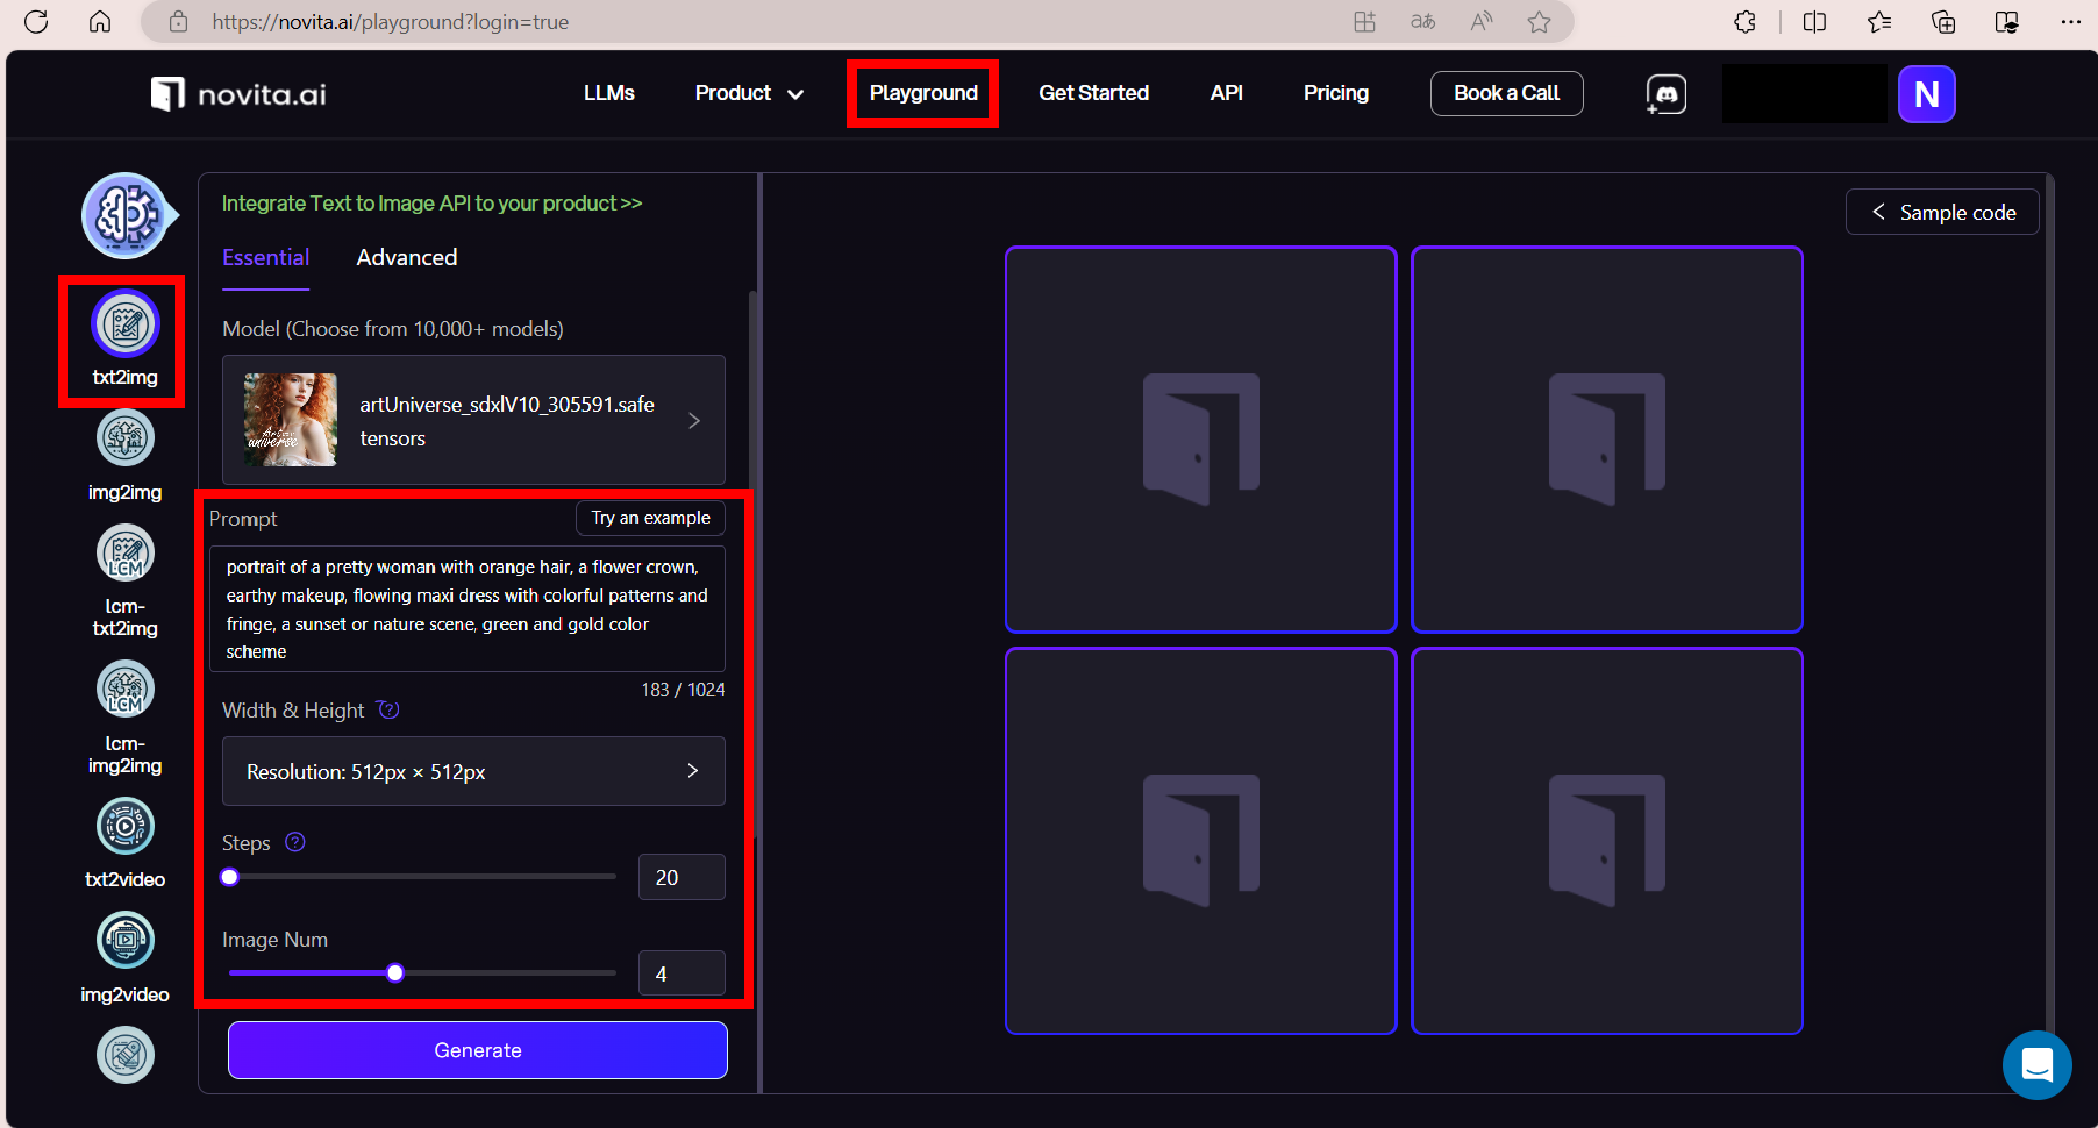Open the support chat bubble
2098x1128 pixels.
tap(2036, 1064)
